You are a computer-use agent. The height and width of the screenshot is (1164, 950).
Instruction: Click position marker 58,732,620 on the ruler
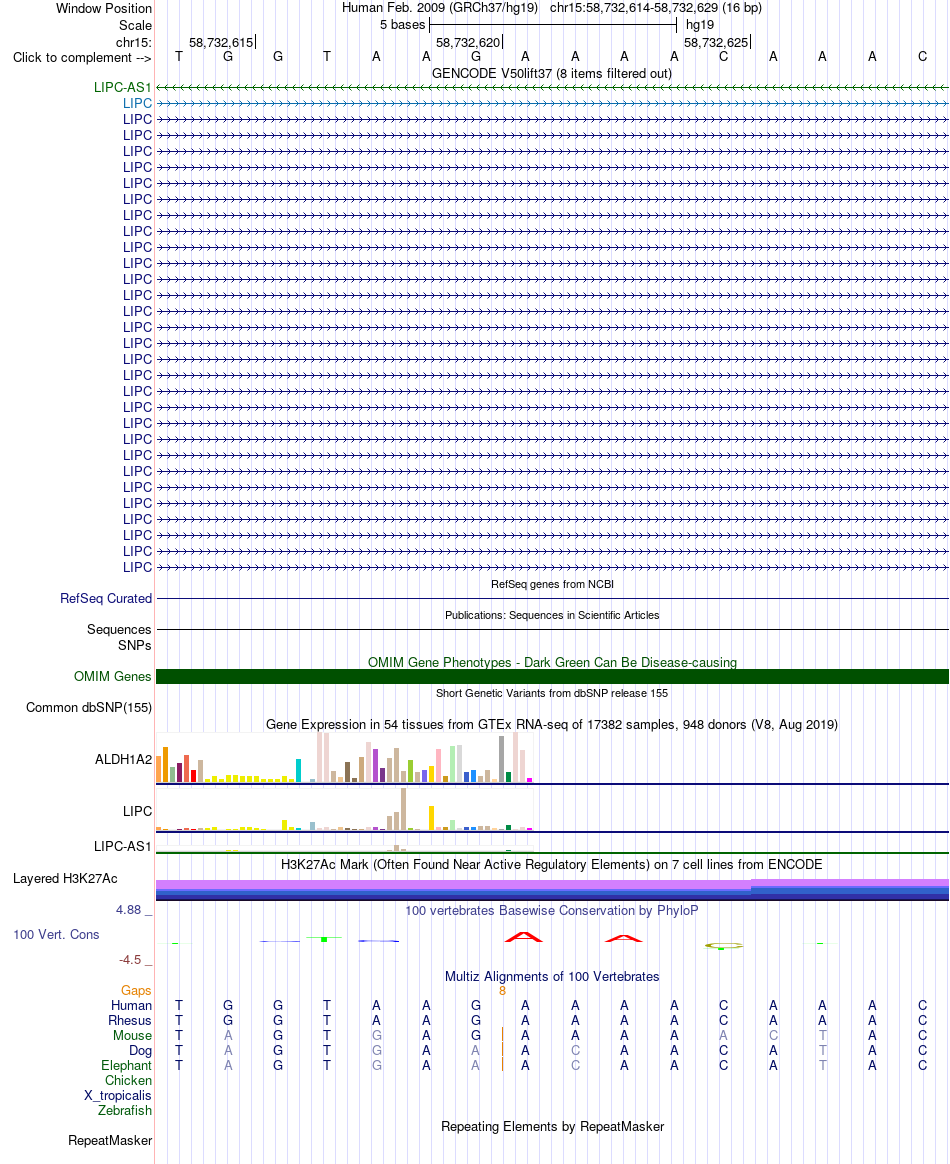tap(468, 42)
